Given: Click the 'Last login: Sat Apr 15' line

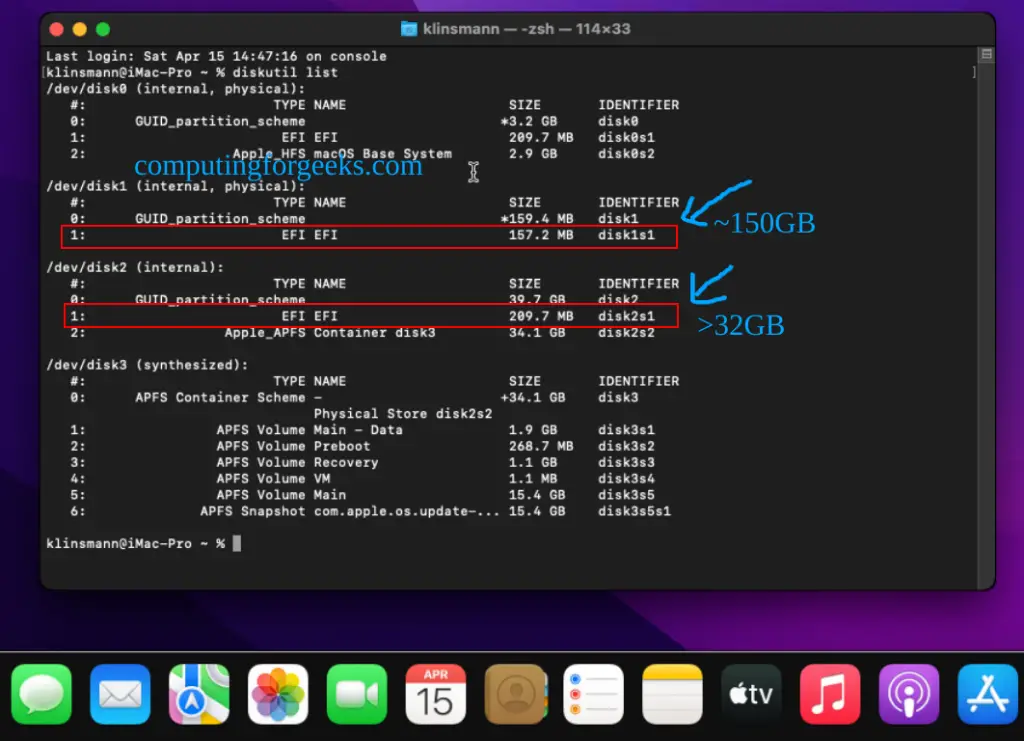Looking at the screenshot, I should click(x=216, y=56).
